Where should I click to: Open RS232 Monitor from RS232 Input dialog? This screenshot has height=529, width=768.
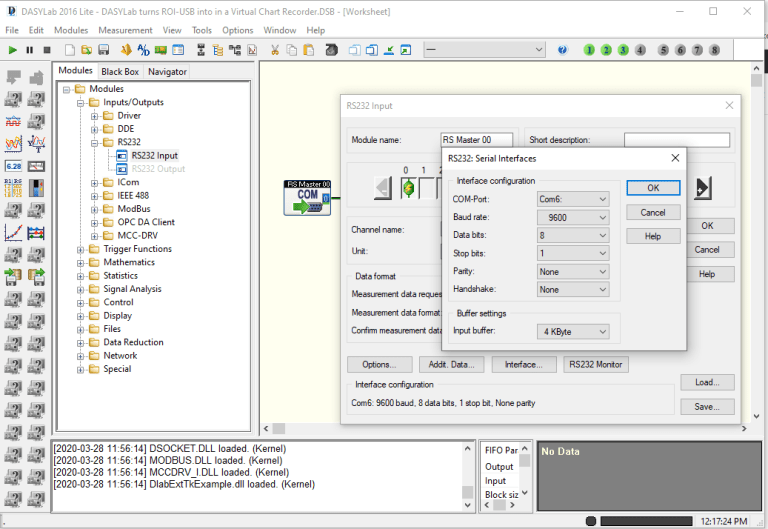pyautogui.click(x=596, y=364)
